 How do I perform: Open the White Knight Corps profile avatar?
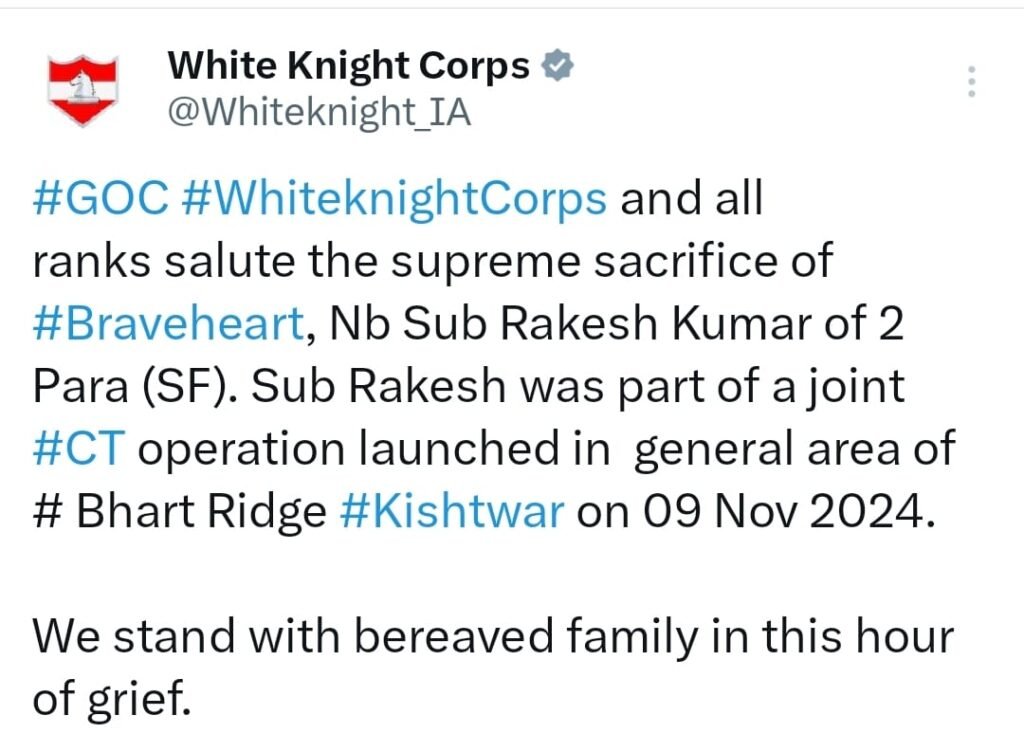tap(85, 91)
